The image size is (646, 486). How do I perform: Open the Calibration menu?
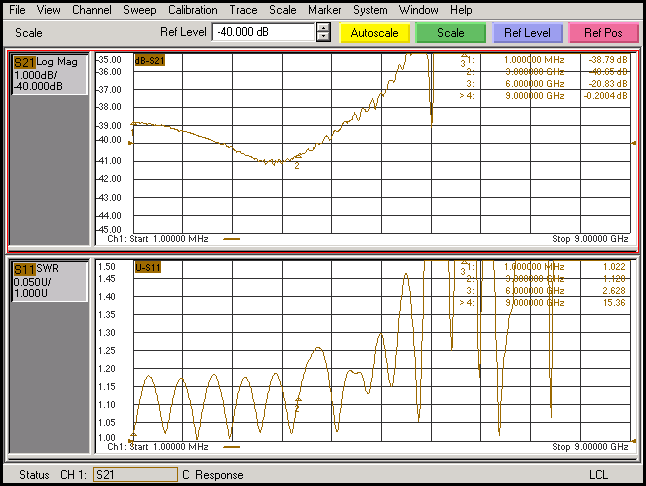click(x=192, y=10)
